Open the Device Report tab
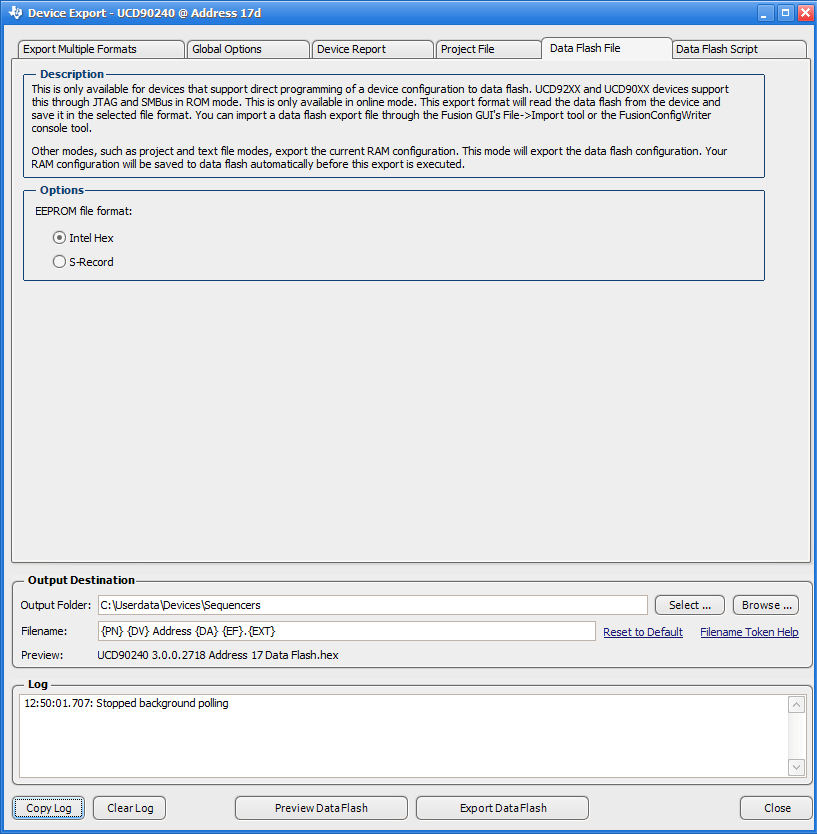The image size is (817, 834). point(372,48)
